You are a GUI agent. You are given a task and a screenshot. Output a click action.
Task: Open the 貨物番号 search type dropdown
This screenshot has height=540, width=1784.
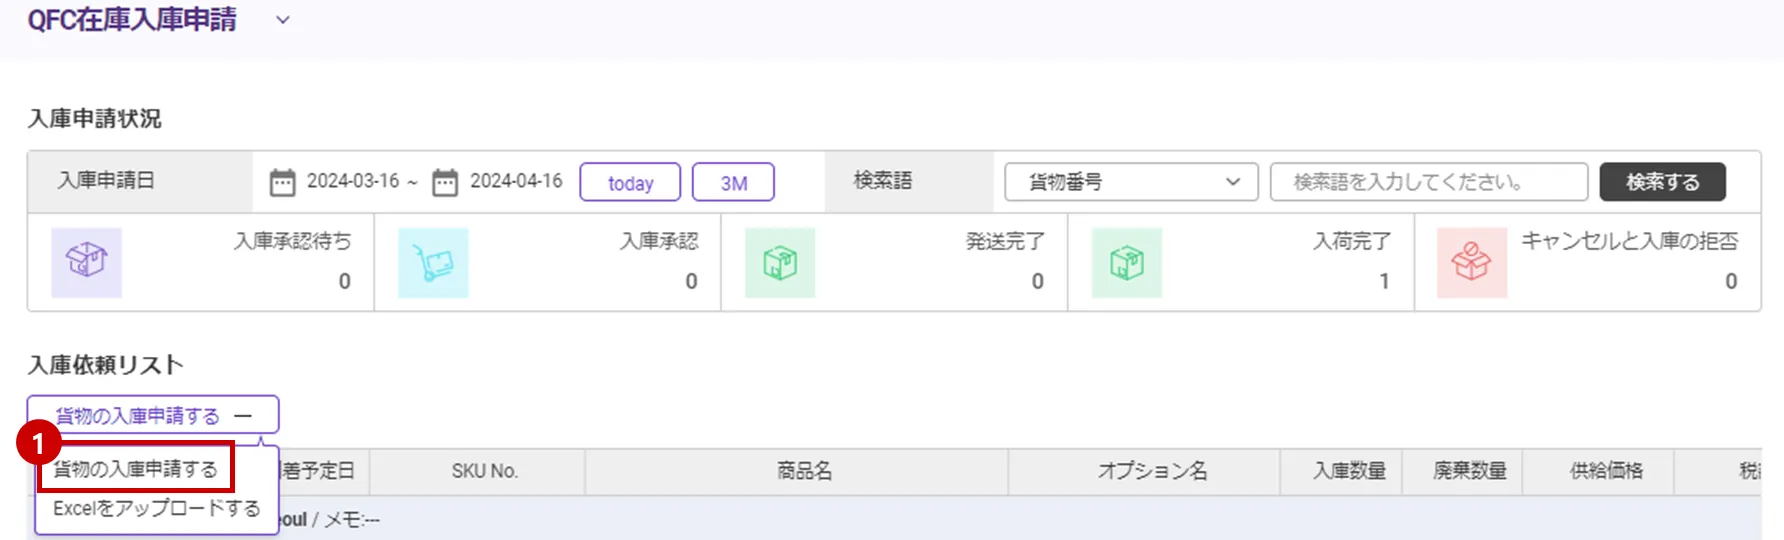(1130, 182)
